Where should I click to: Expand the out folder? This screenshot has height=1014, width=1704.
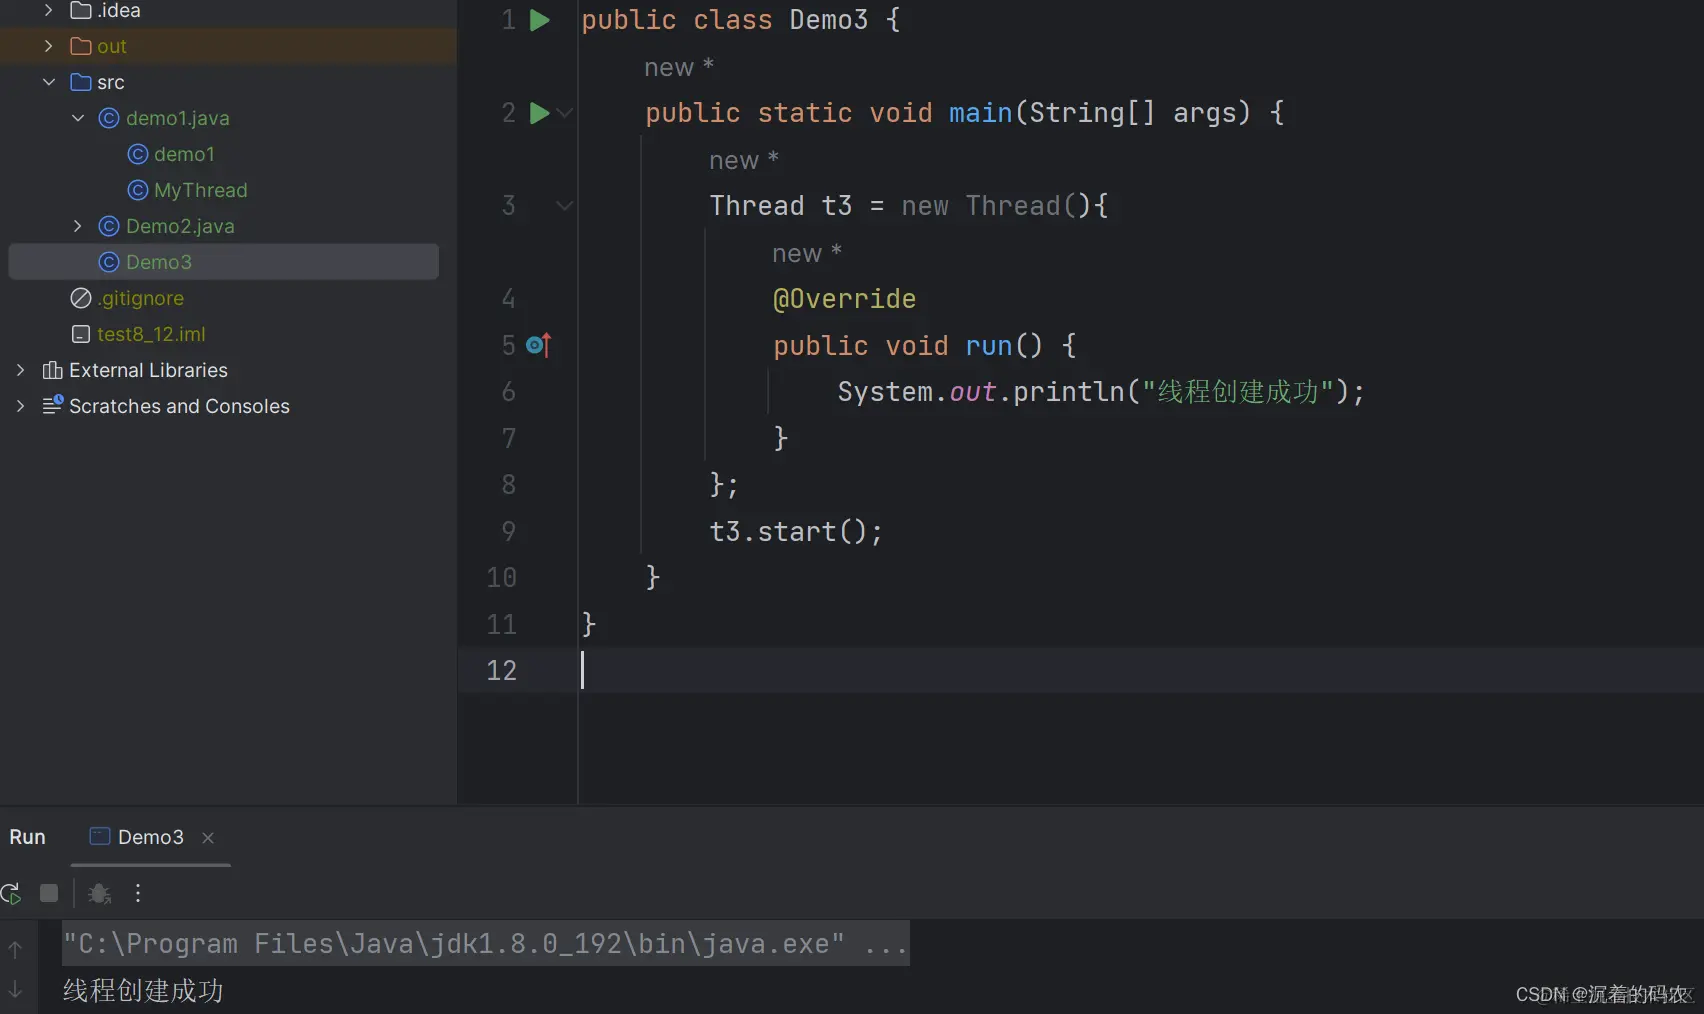tap(48, 46)
